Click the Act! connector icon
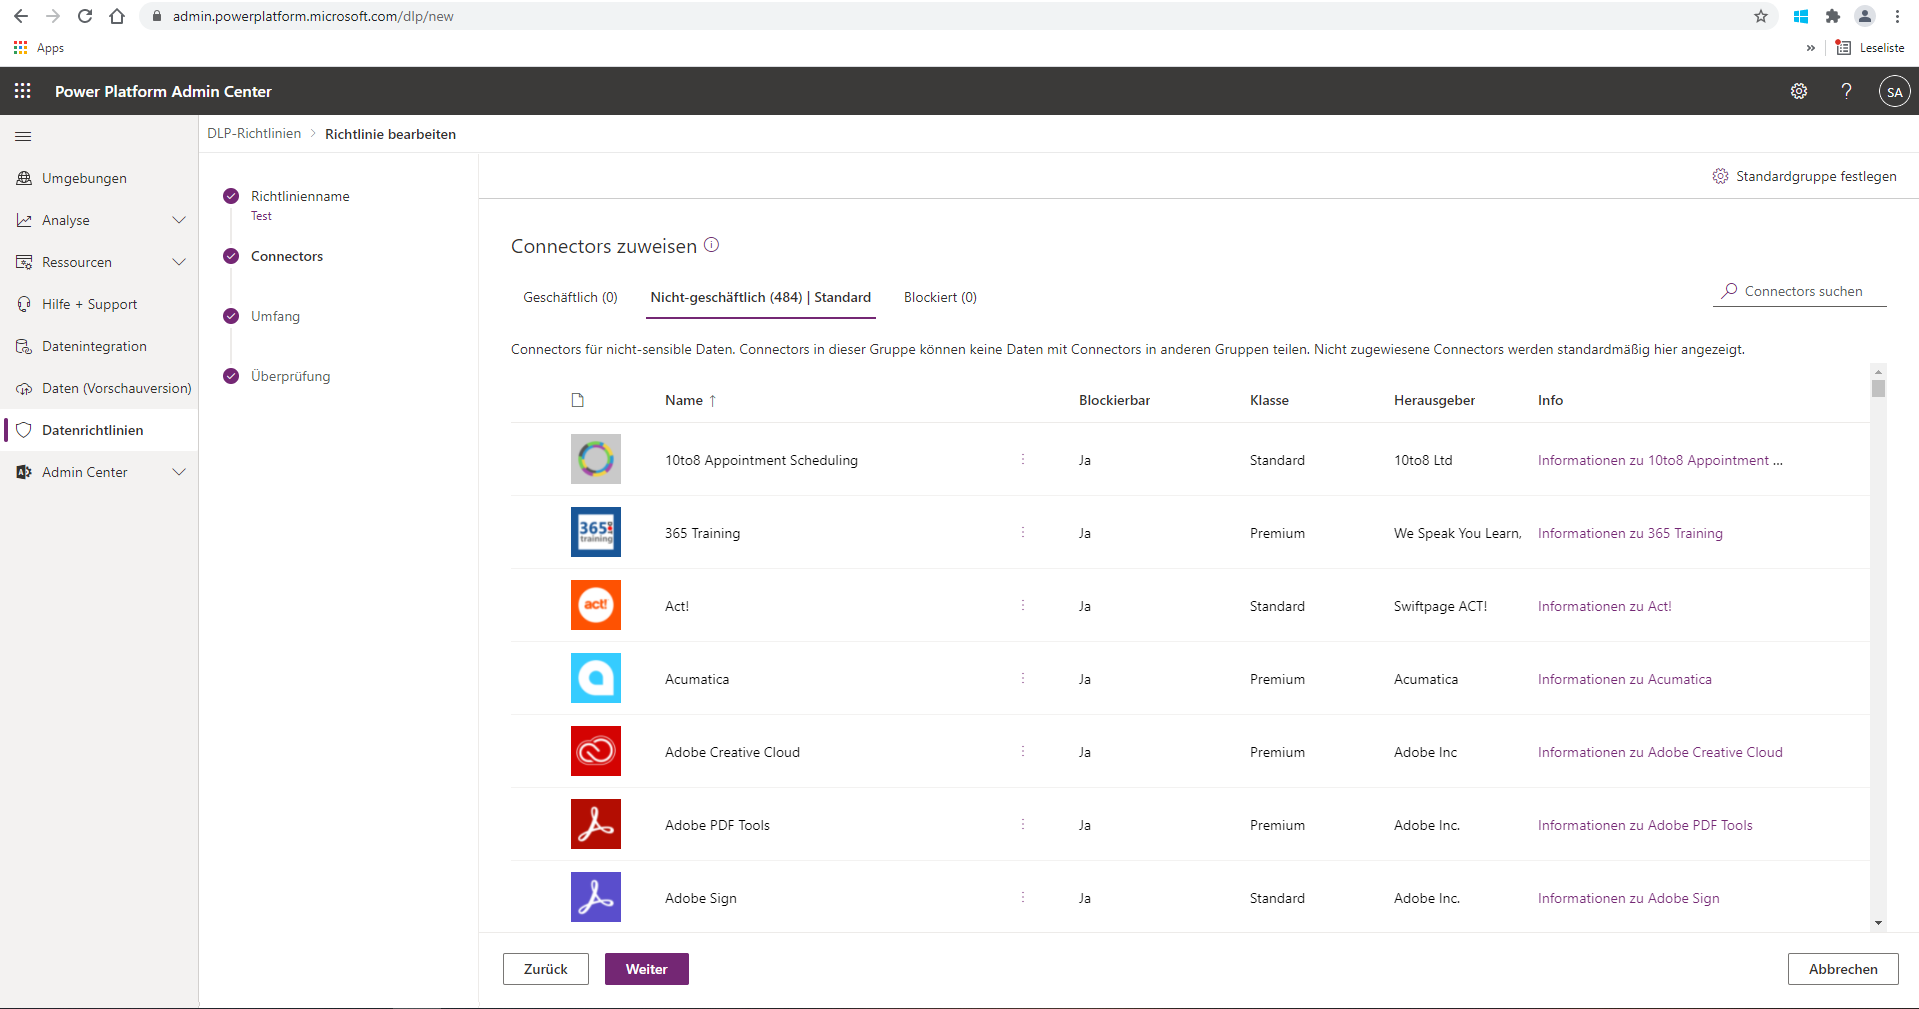 coord(596,605)
